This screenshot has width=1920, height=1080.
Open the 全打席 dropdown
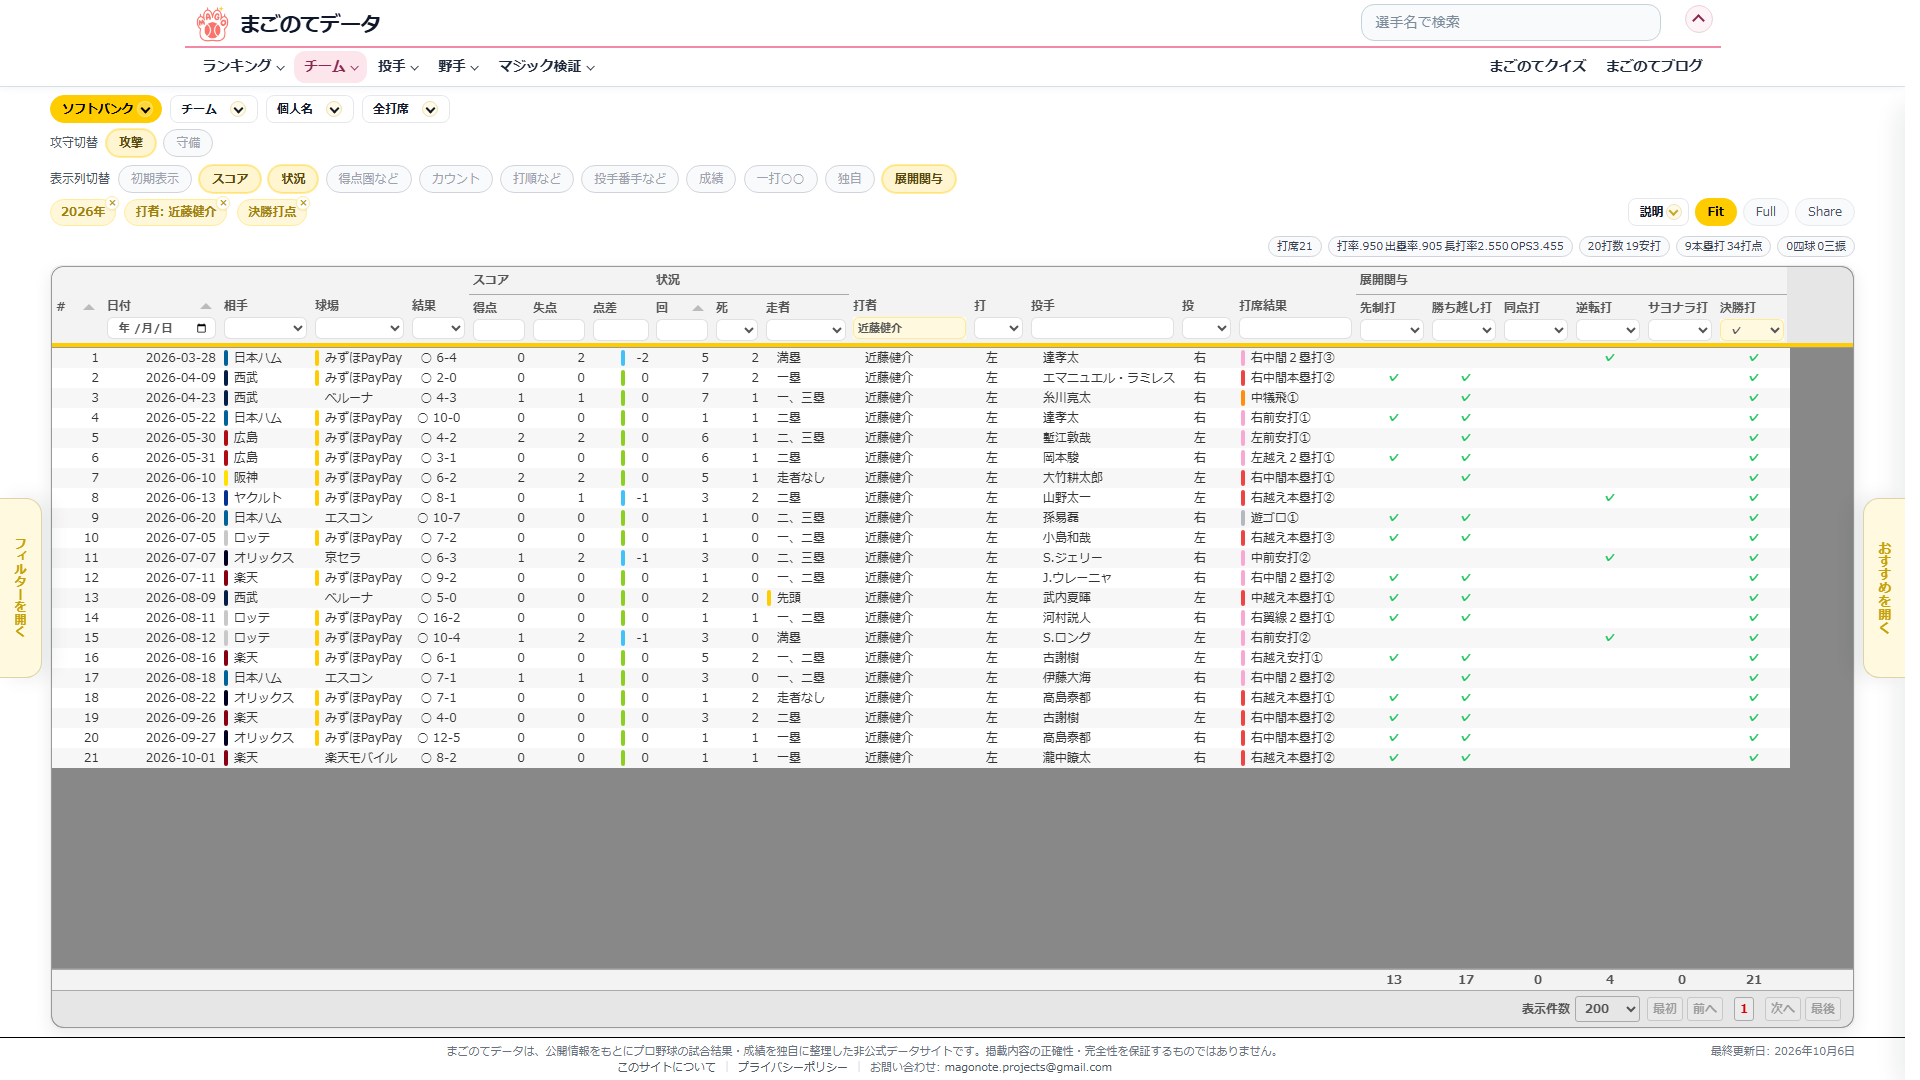tap(405, 109)
